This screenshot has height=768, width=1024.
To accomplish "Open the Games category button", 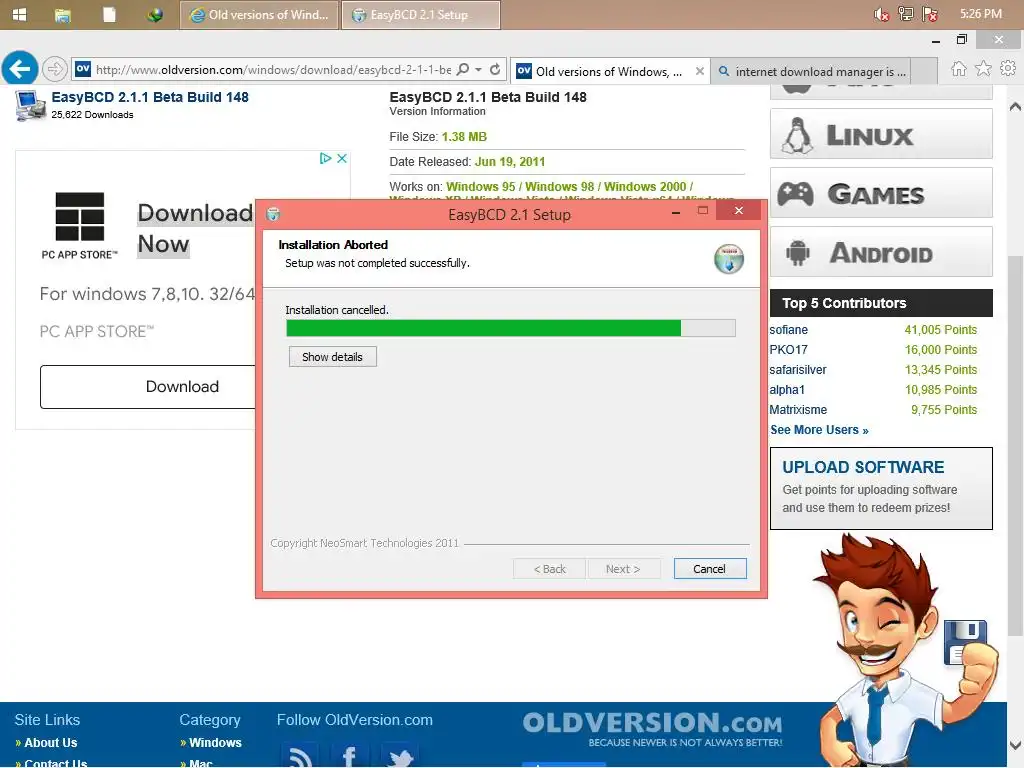I will click(881, 193).
